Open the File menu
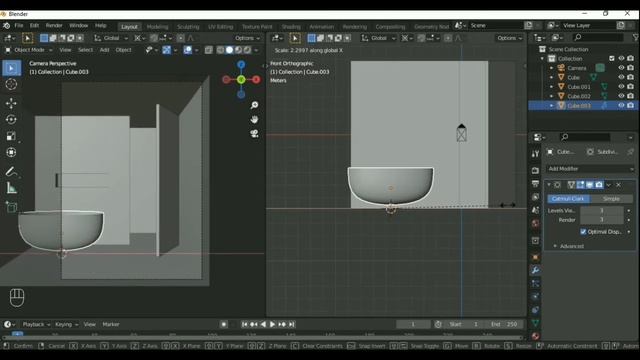 (x=19, y=25)
